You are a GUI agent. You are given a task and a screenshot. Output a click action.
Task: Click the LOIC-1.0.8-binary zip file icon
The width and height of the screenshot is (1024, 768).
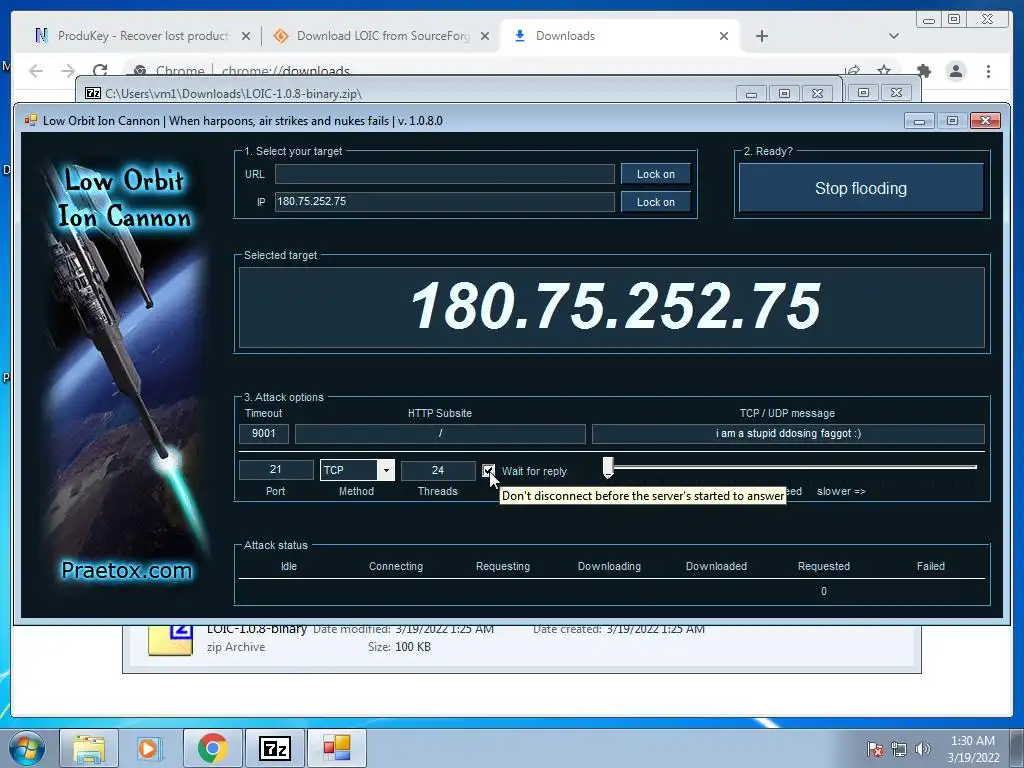pos(170,640)
